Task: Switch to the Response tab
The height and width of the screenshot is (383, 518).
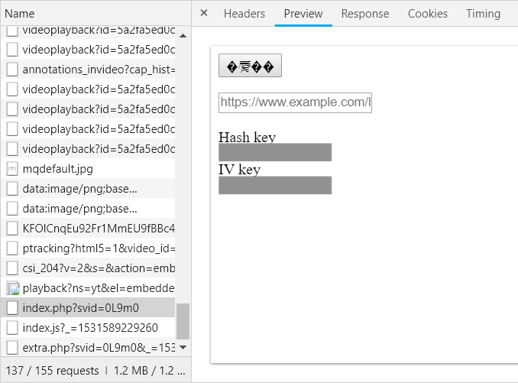Action: [x=365, y=14]
